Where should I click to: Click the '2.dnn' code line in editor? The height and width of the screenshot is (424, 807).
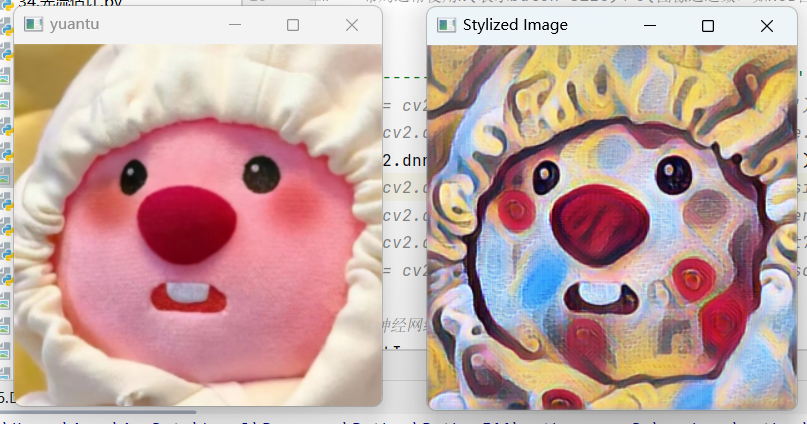[405, 161]
